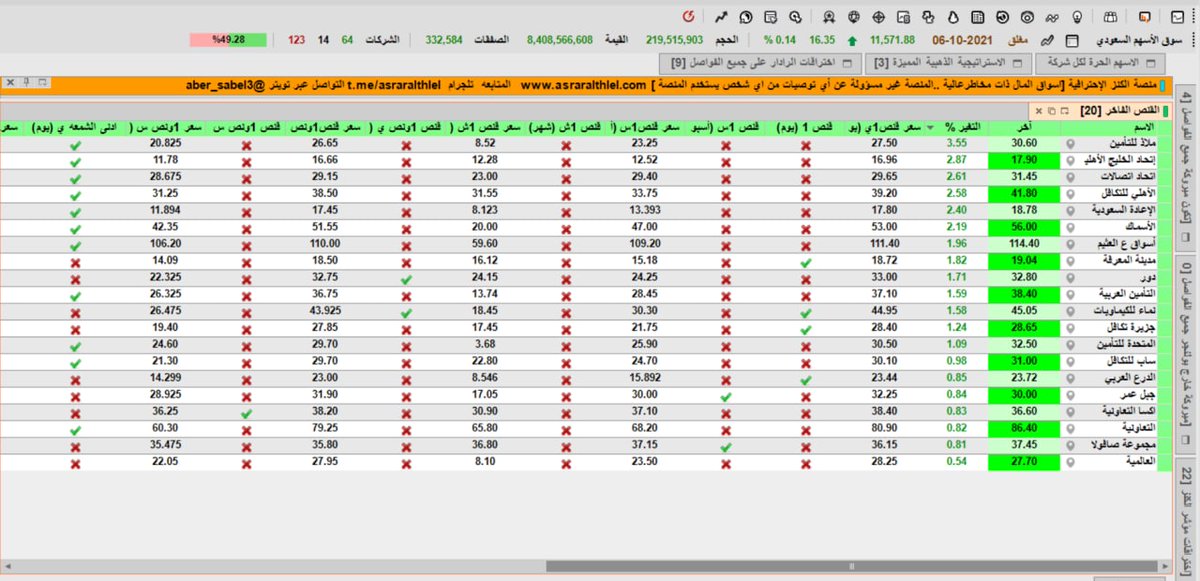The image size is (1200, 581).
Task: Select the crosshair target toolbar icon
Action: [x=879, y=17]
